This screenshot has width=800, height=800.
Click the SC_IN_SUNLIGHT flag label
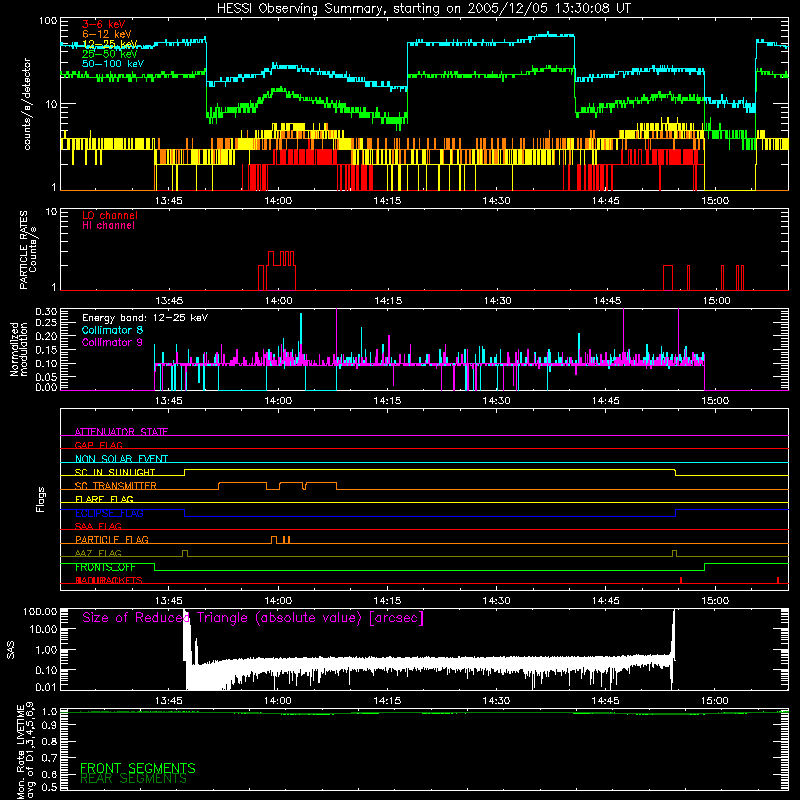[115, 472]
